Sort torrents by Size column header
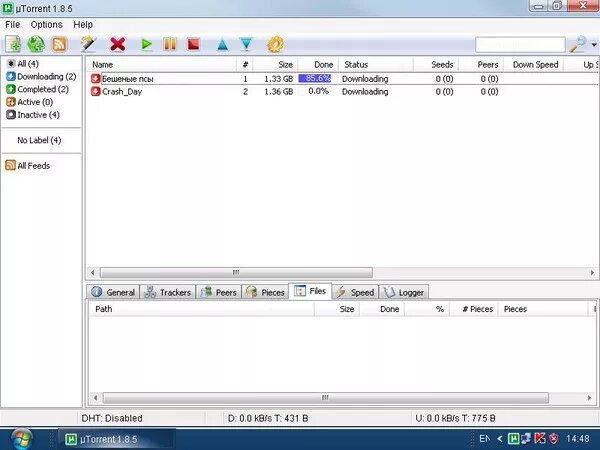Image resolution: width=600 pixels, height=450 pixels. click(x=276, y=65)
